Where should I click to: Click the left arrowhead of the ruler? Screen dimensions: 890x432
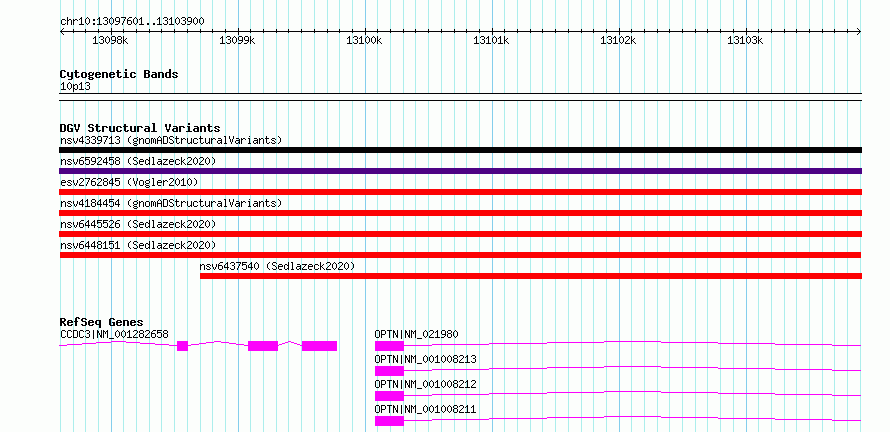tap(62, 32)
